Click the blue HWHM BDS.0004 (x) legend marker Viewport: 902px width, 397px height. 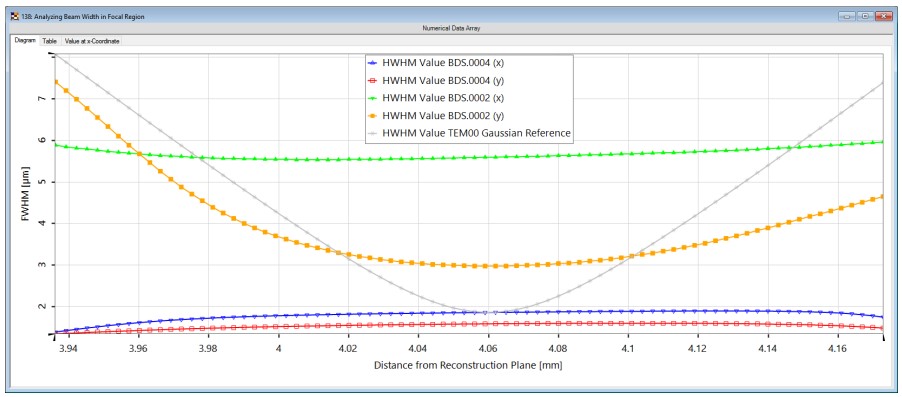[x=372, y=62]
